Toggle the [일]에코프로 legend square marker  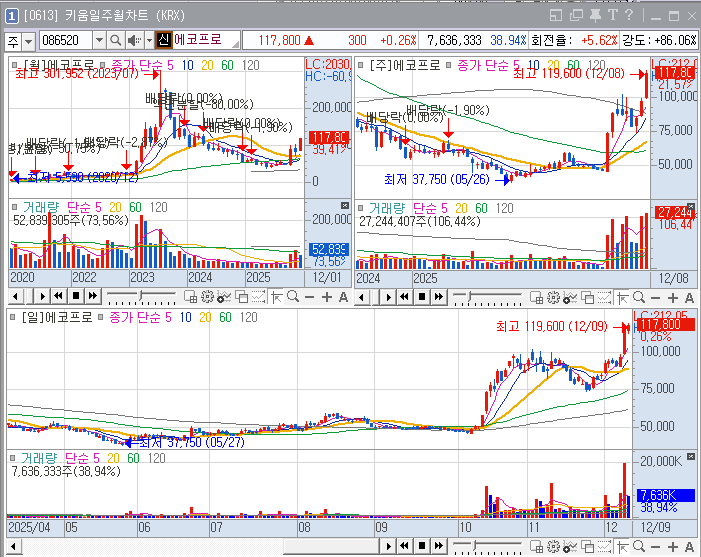coord(13,317)
